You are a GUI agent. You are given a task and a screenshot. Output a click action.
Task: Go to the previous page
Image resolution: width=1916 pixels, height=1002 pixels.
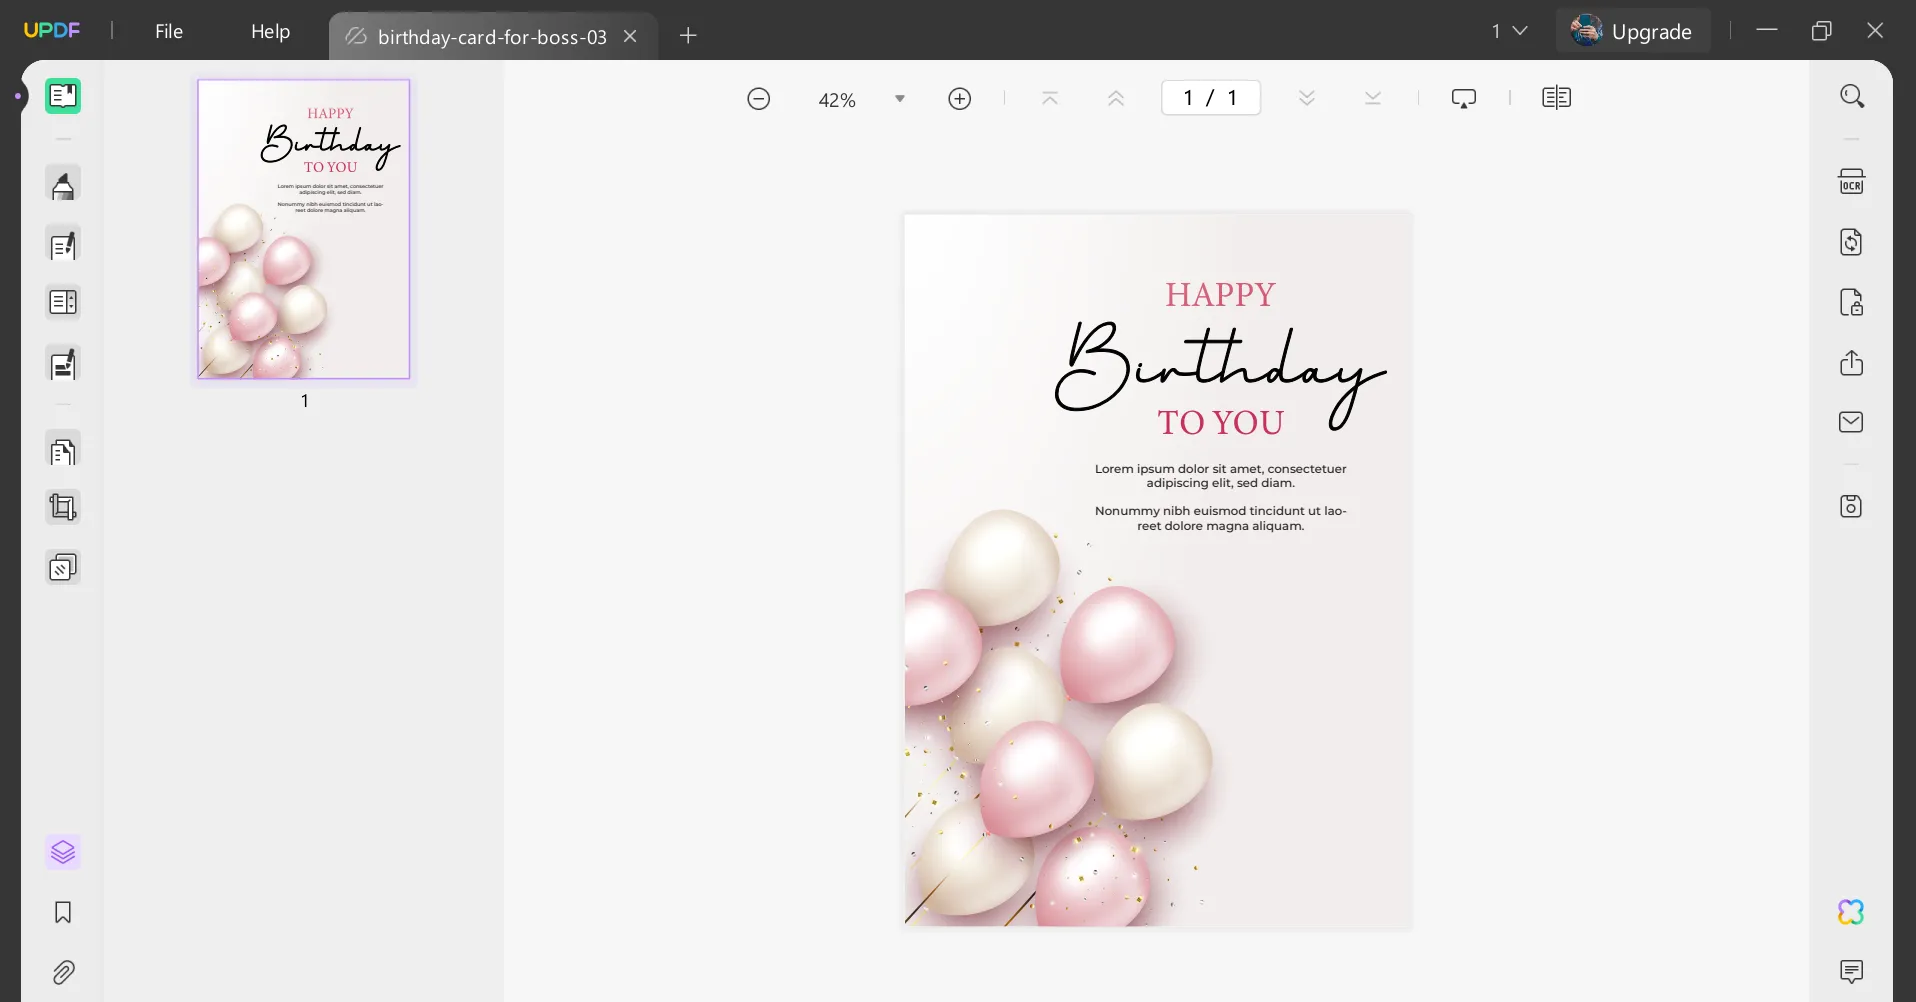coord(1116,98)
